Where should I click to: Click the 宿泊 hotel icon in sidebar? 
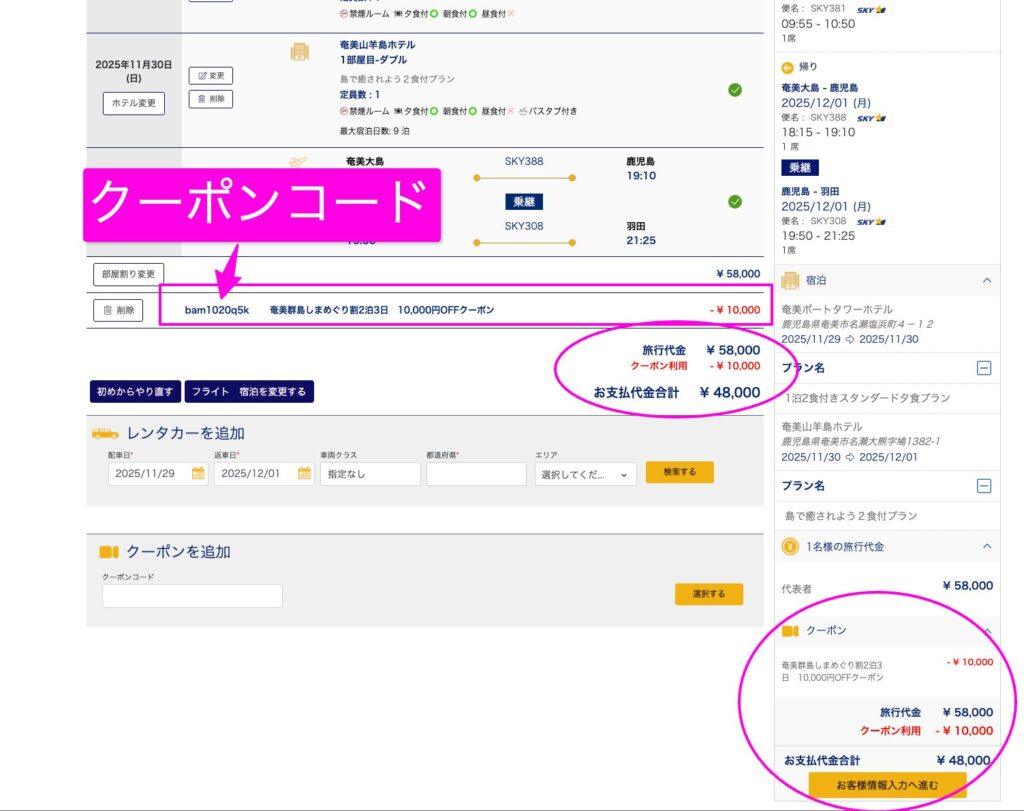(790, 281)
